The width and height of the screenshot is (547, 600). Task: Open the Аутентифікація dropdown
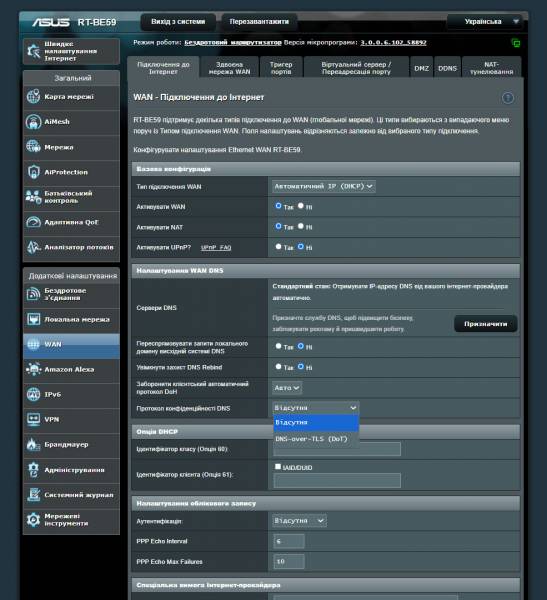(x=299, y=521)
